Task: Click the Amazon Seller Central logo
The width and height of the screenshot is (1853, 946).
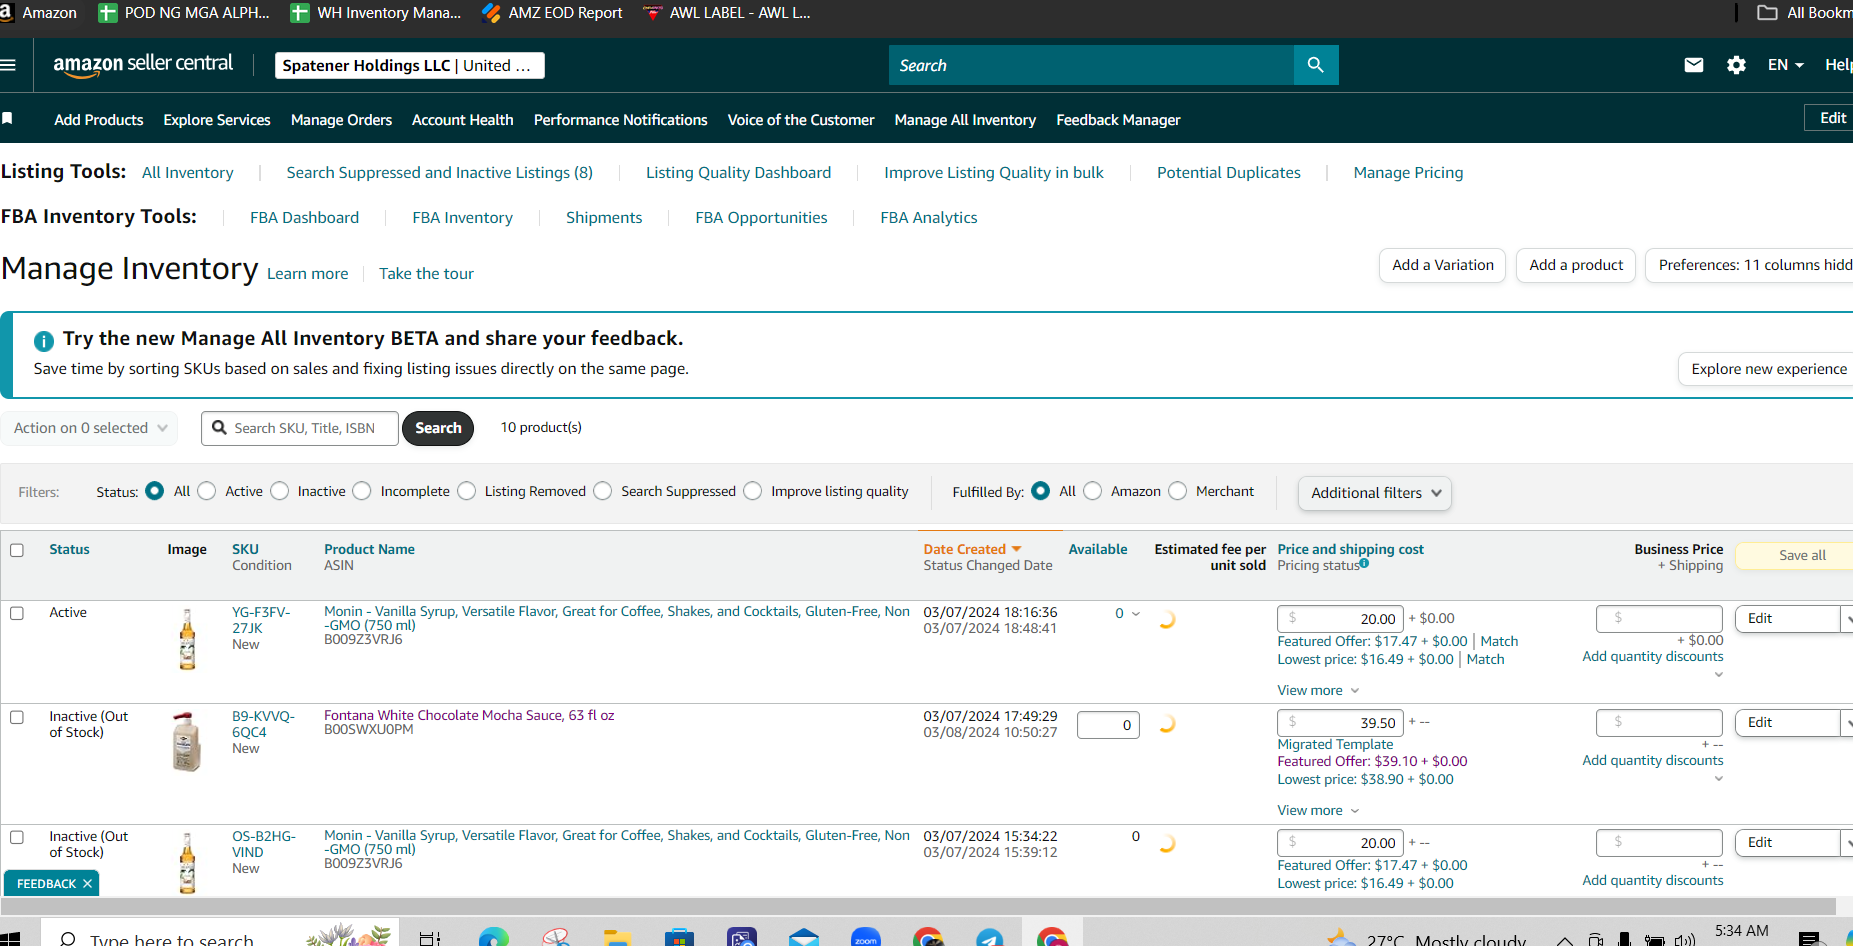Action: [x=143, y=65]
